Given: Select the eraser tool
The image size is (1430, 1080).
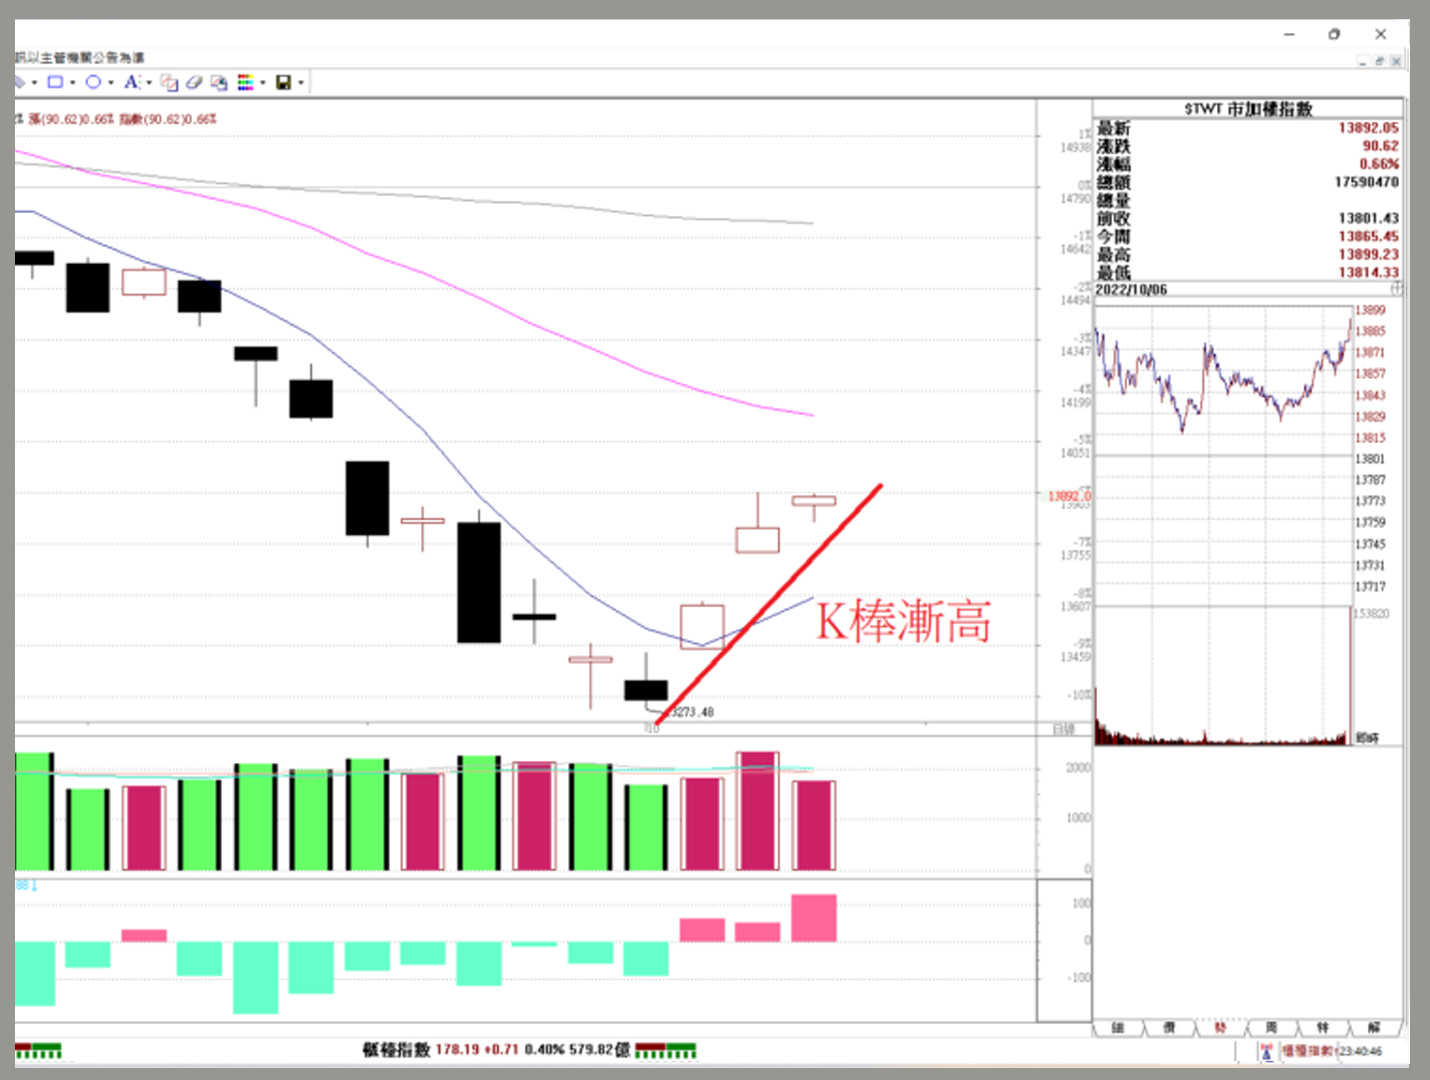Looking at the screenshot, I should 194,83.
